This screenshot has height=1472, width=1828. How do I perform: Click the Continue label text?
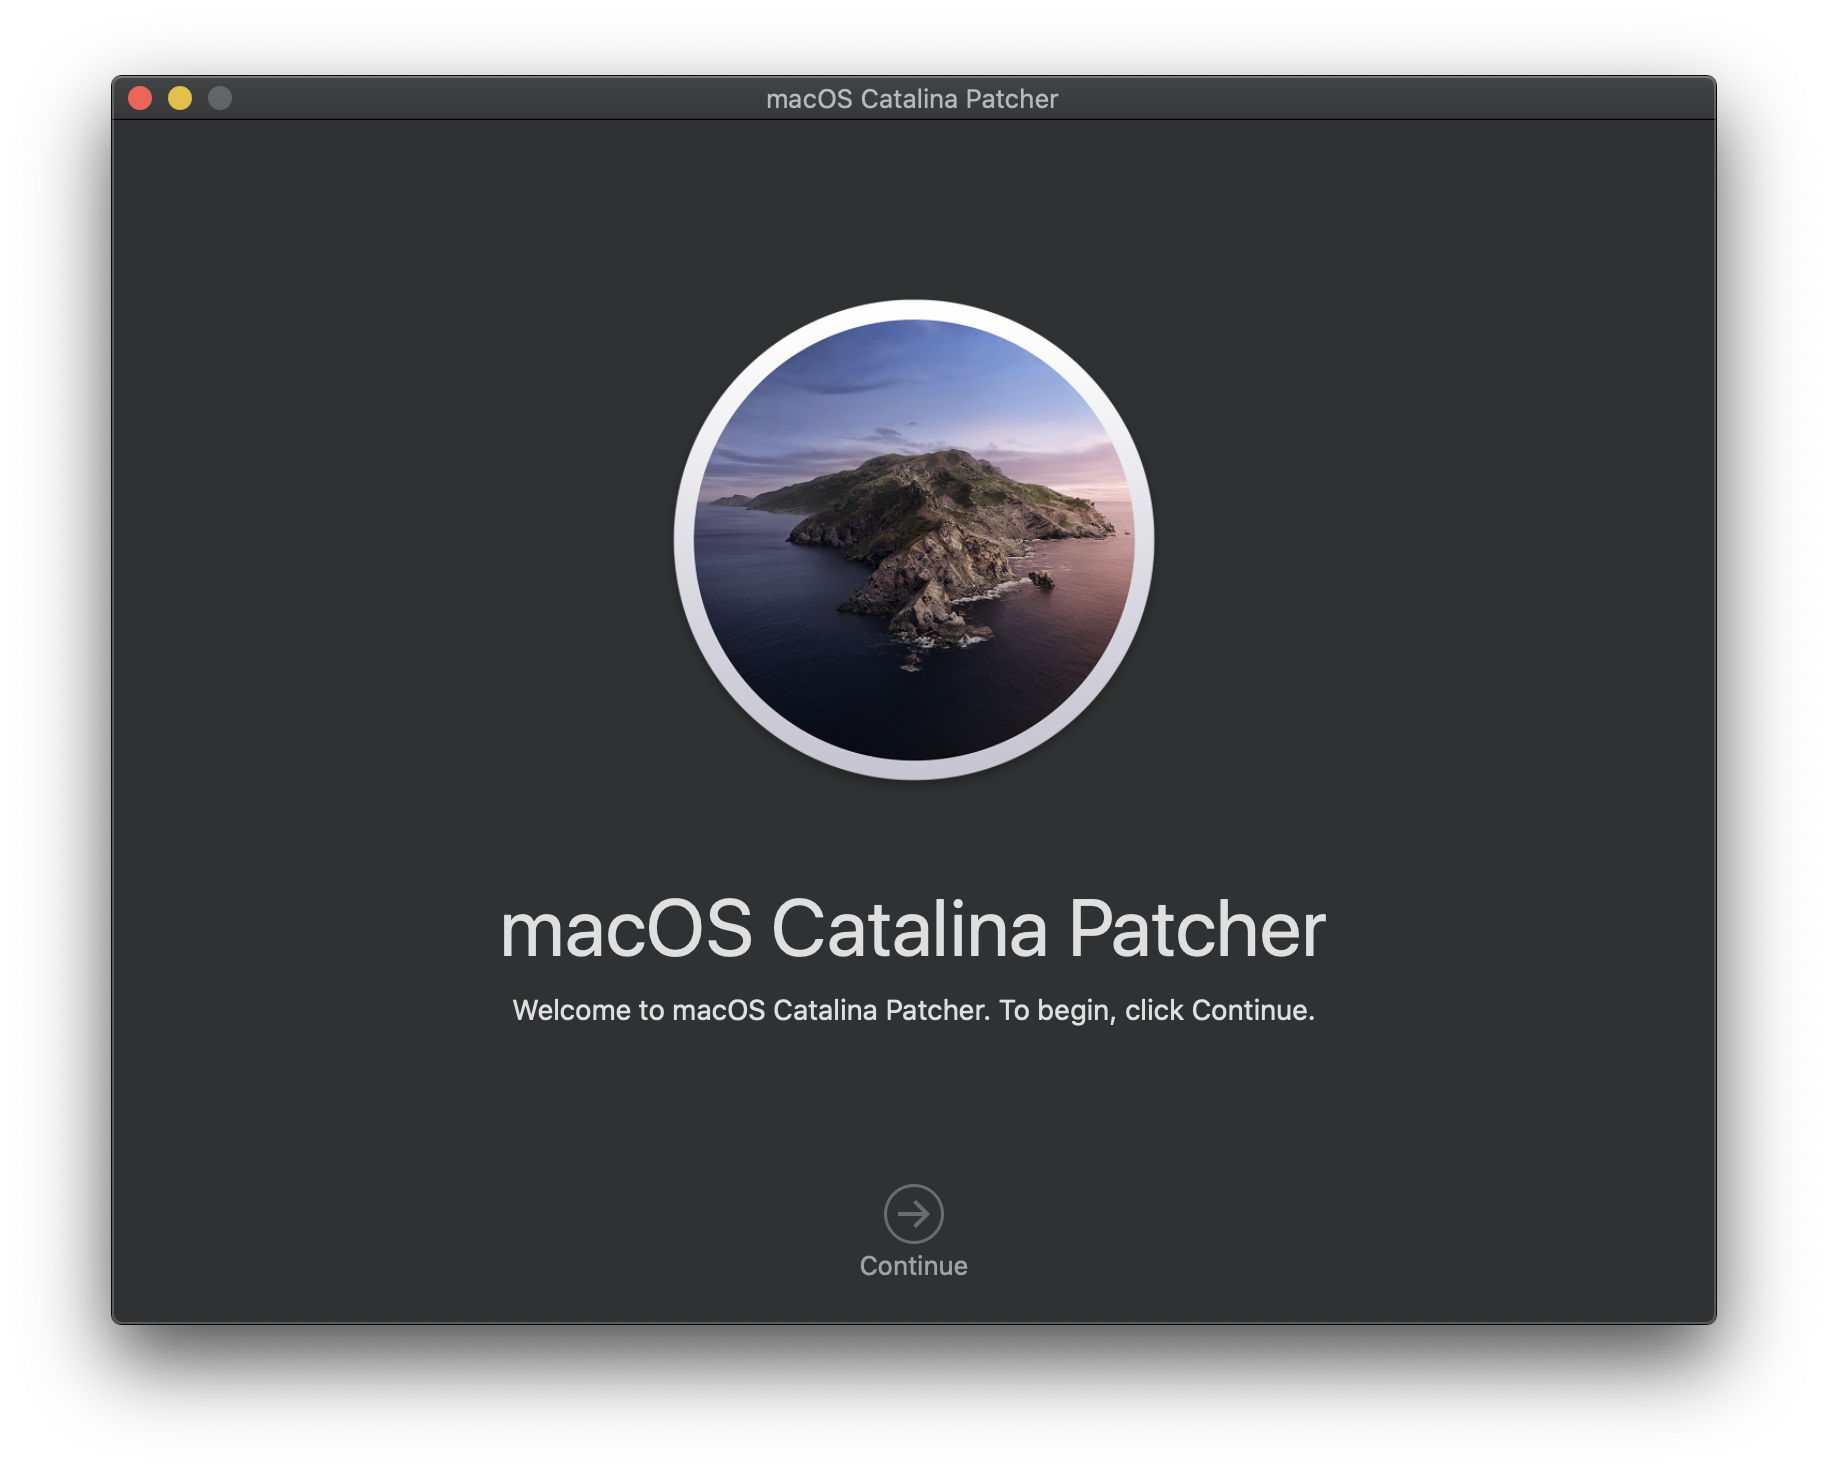click(913, 1264)
